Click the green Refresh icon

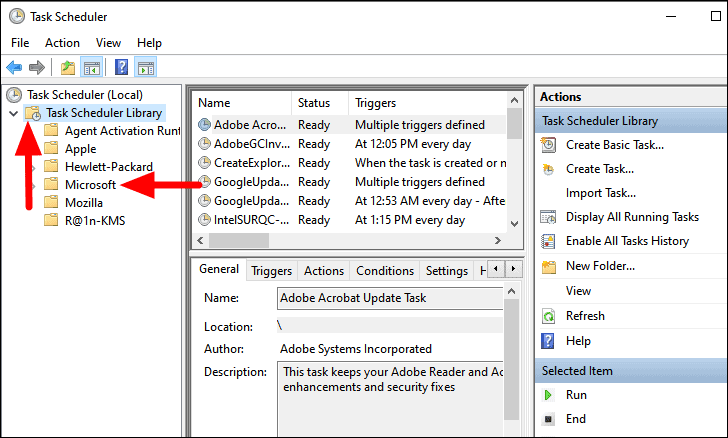click(548, 316)
